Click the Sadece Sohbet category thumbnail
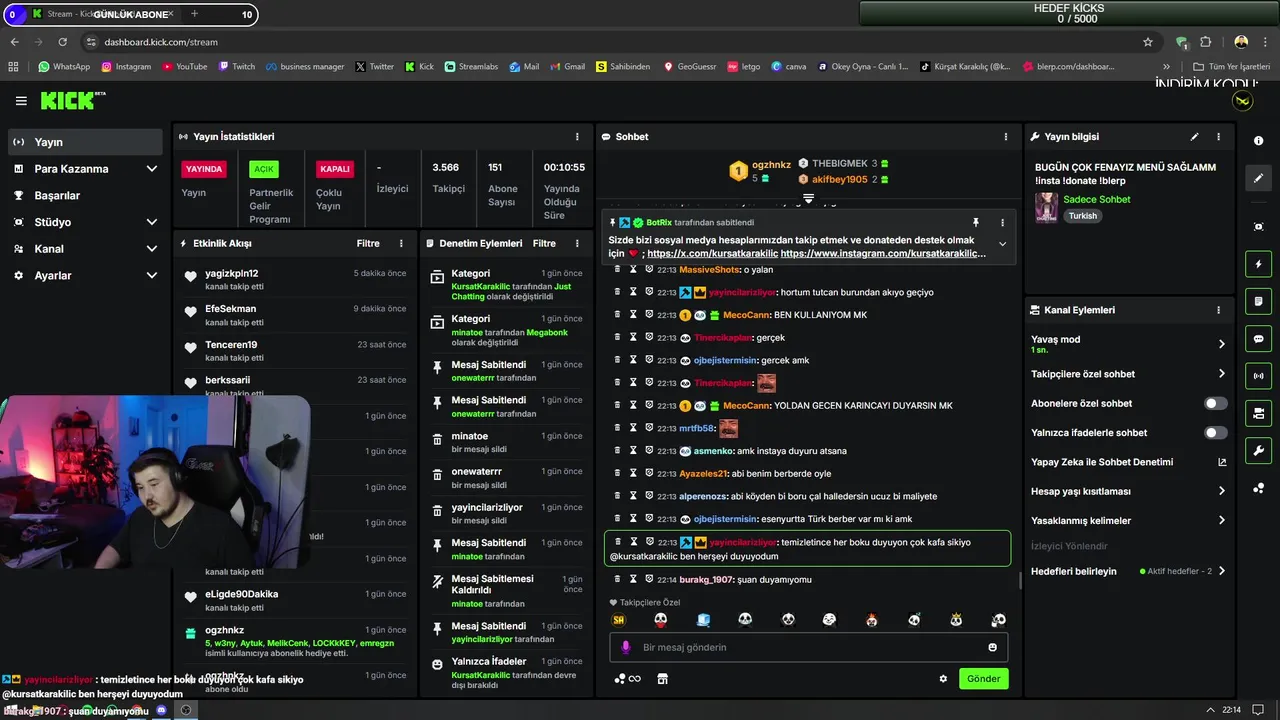The image size is (1280, 720). coord(1046,207)
